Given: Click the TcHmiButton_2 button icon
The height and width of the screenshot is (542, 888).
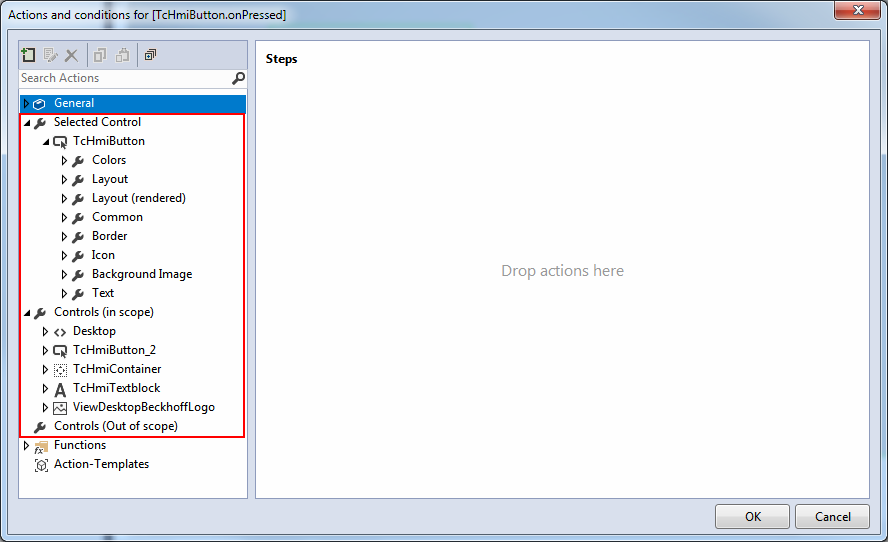Looking at the screenshot, I should pos(60,351).
